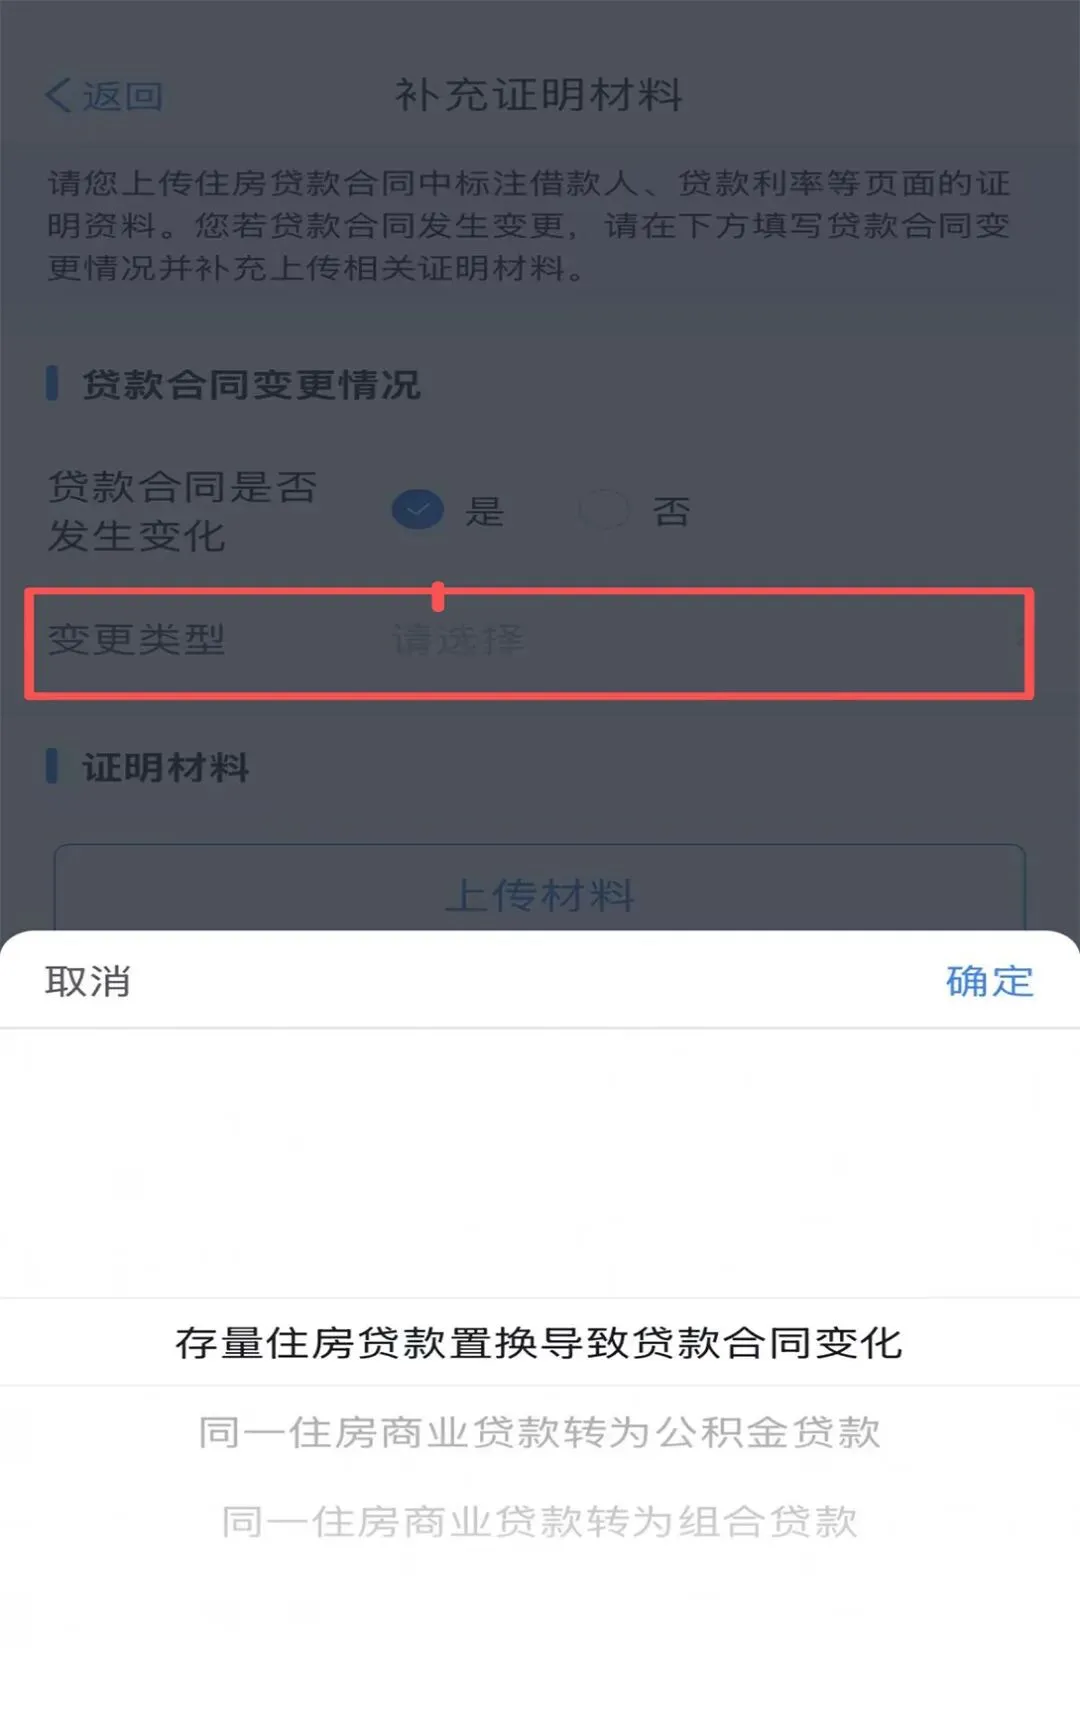The width and height of the screenshot is (1080, 1723).
Task: Tap the instruction paragraph about 住房贷款合同
Action: [x=529, y=226]
